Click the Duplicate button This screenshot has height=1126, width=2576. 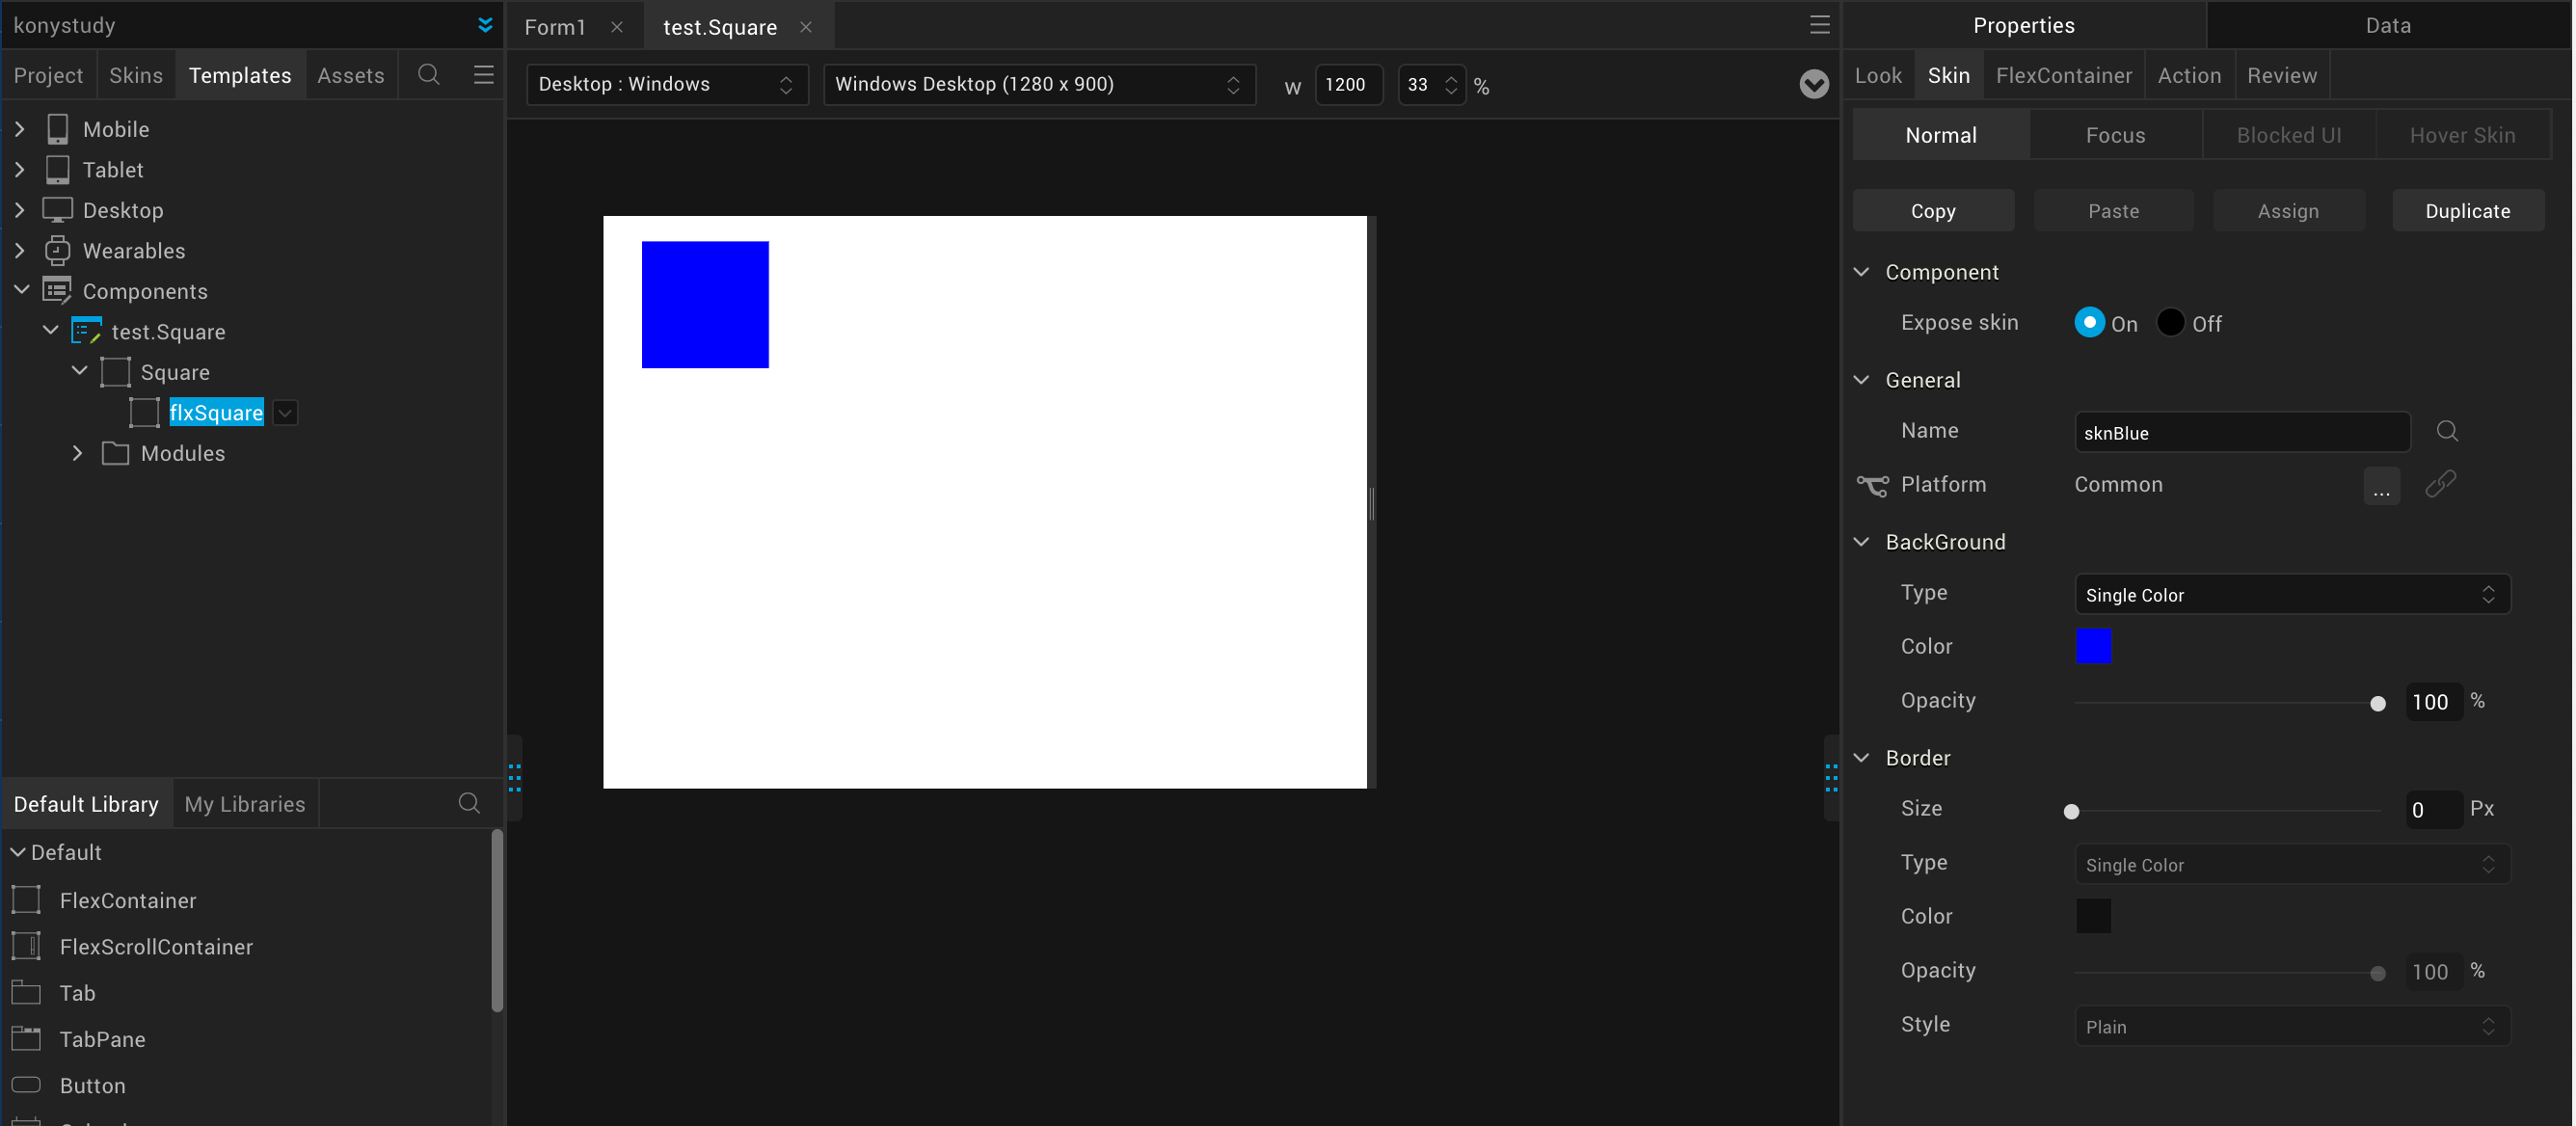[2467, 211]
